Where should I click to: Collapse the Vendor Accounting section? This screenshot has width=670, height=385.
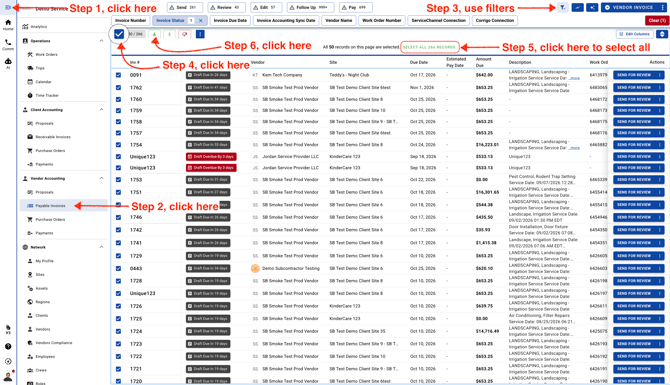pos(101,178)
